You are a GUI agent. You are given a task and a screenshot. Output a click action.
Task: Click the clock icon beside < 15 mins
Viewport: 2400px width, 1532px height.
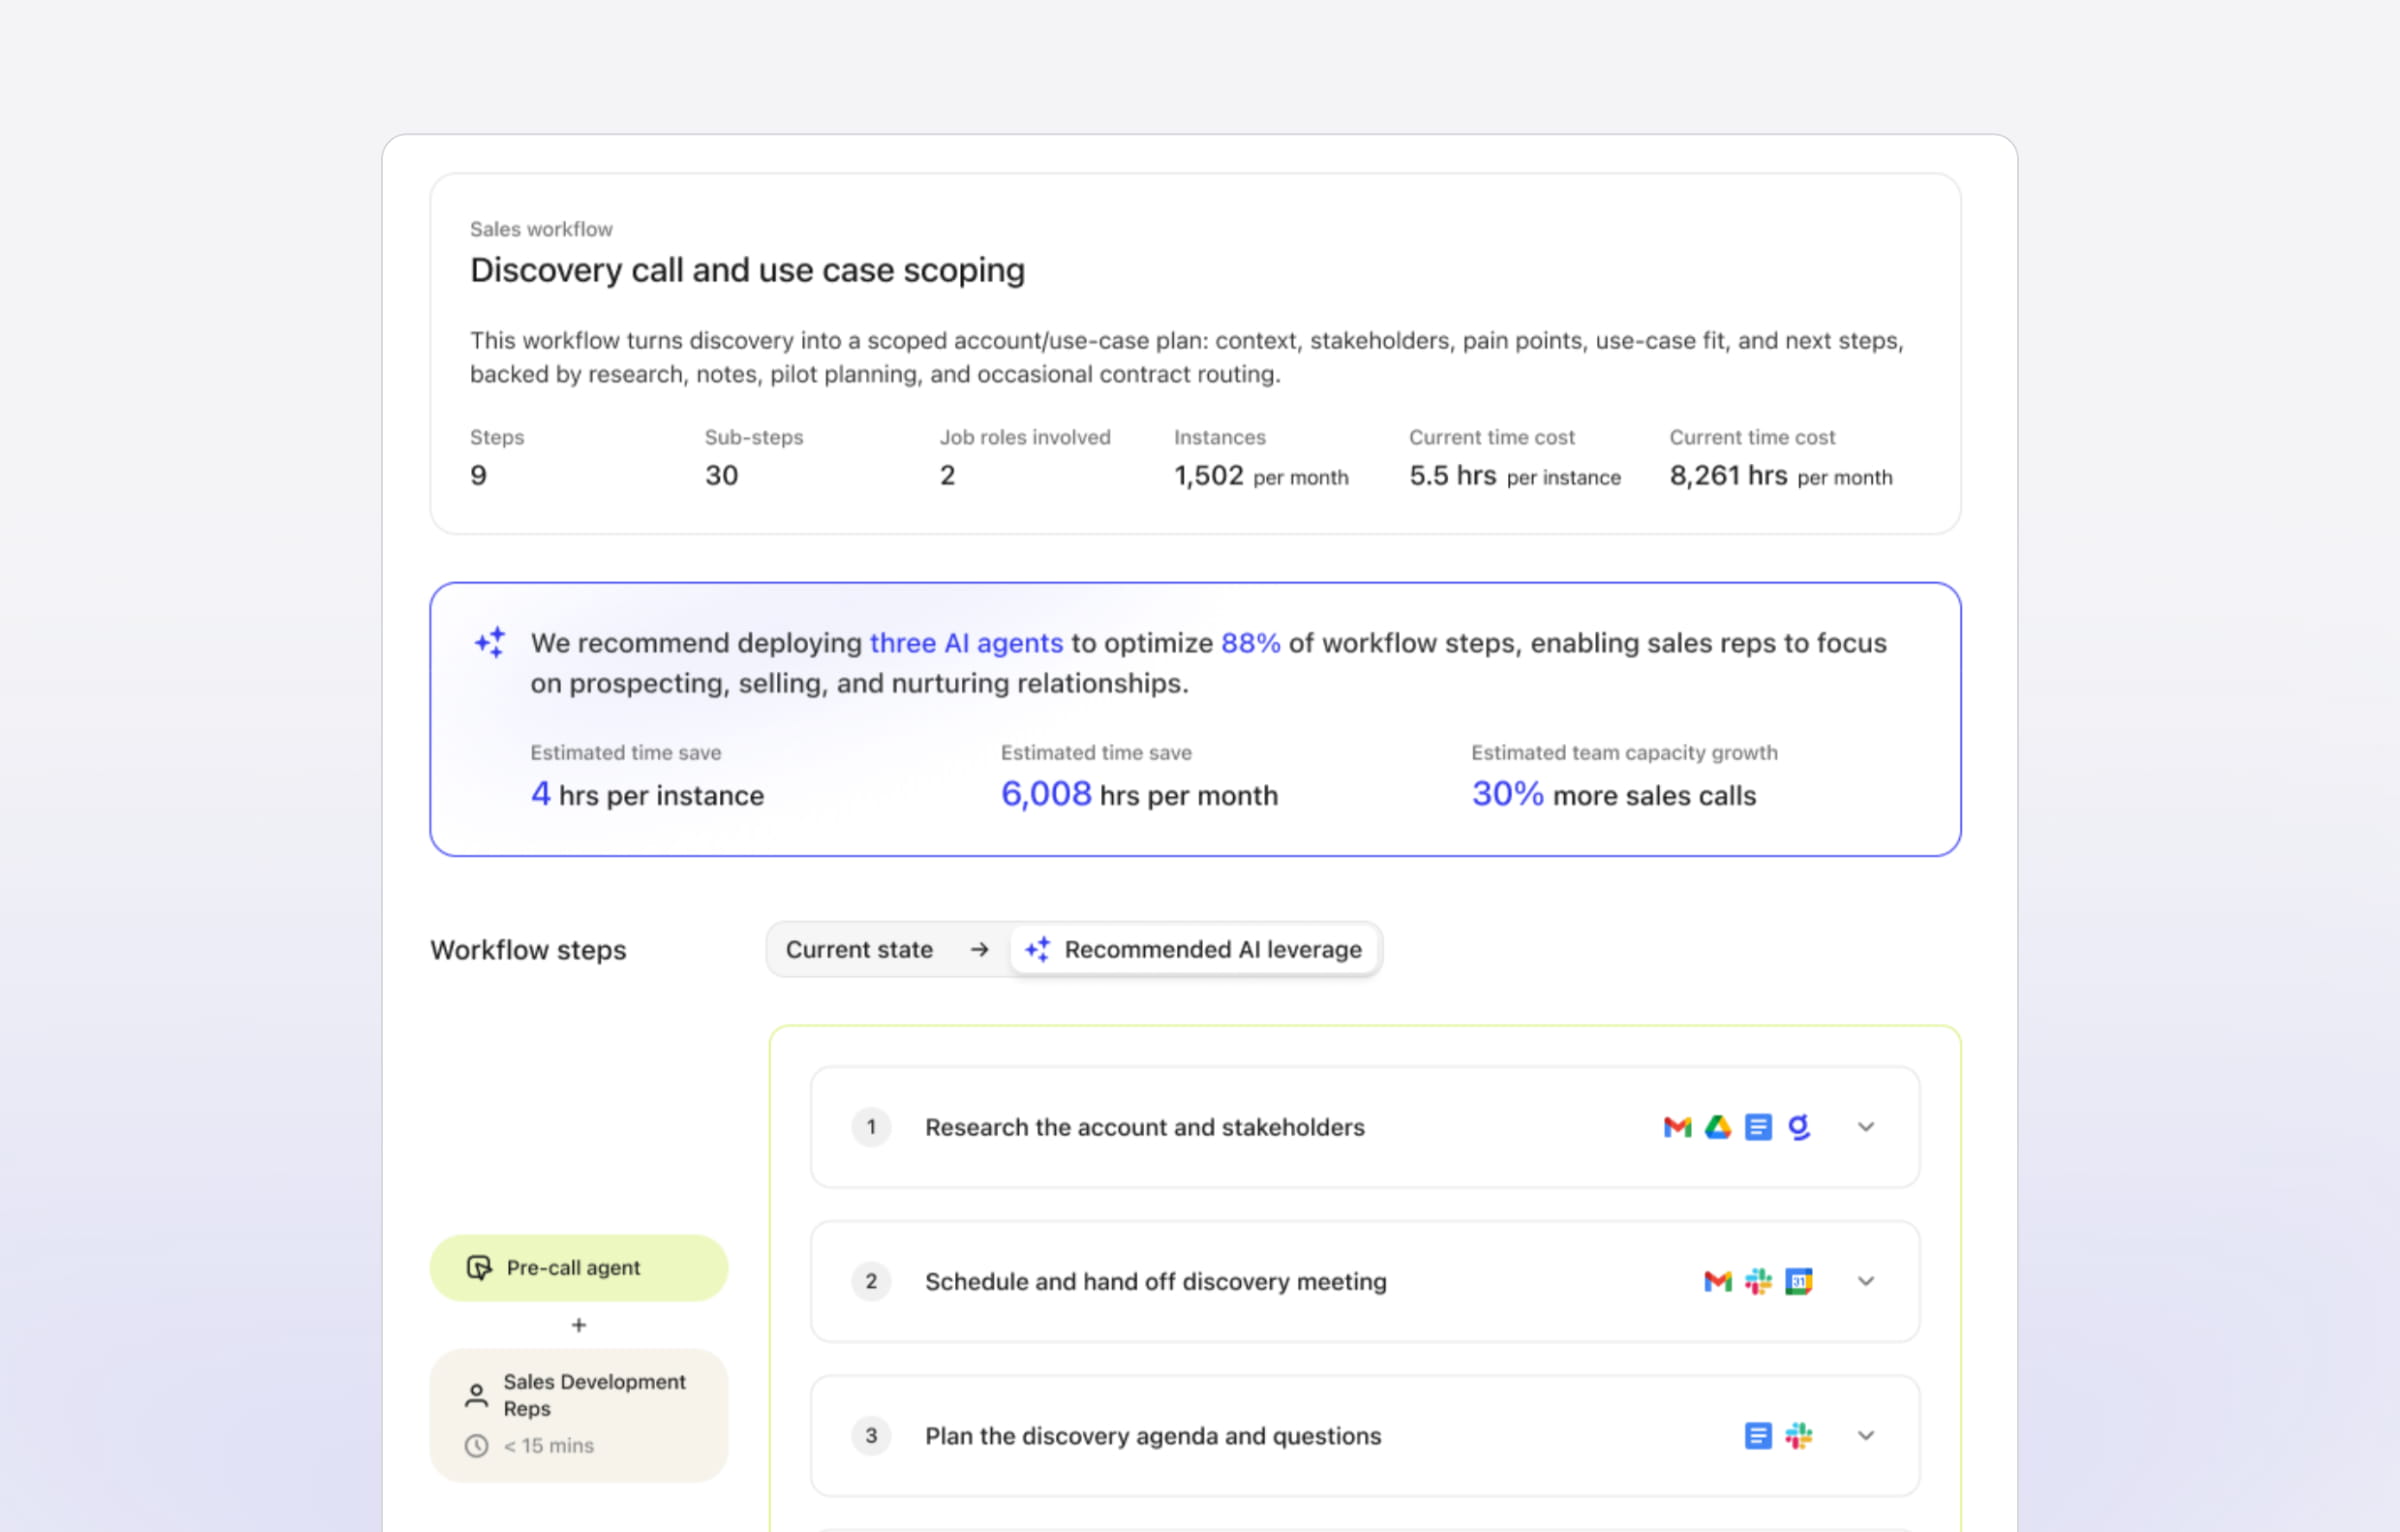tap(477, 1446)
